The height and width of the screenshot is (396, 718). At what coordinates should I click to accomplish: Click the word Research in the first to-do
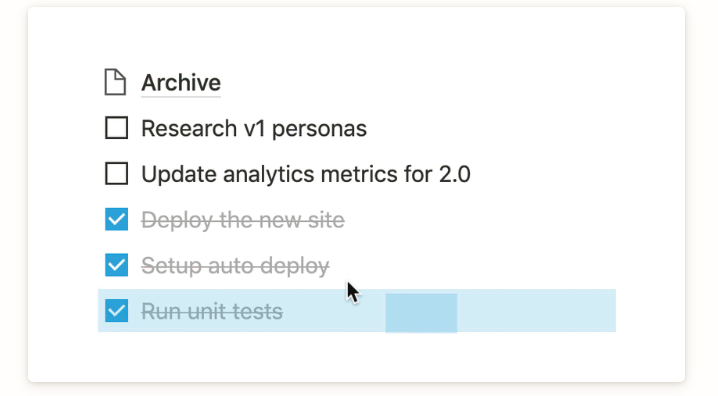click(189, 129)
